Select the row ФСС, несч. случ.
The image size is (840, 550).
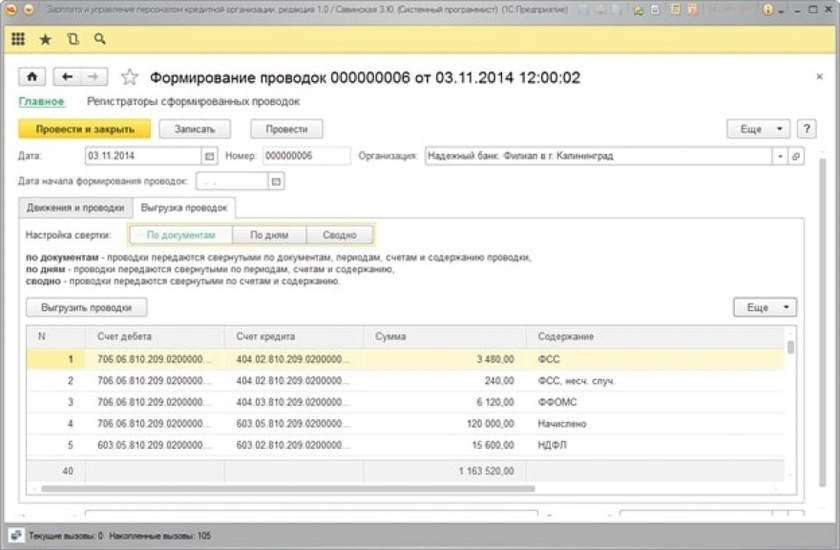(405, 381)
